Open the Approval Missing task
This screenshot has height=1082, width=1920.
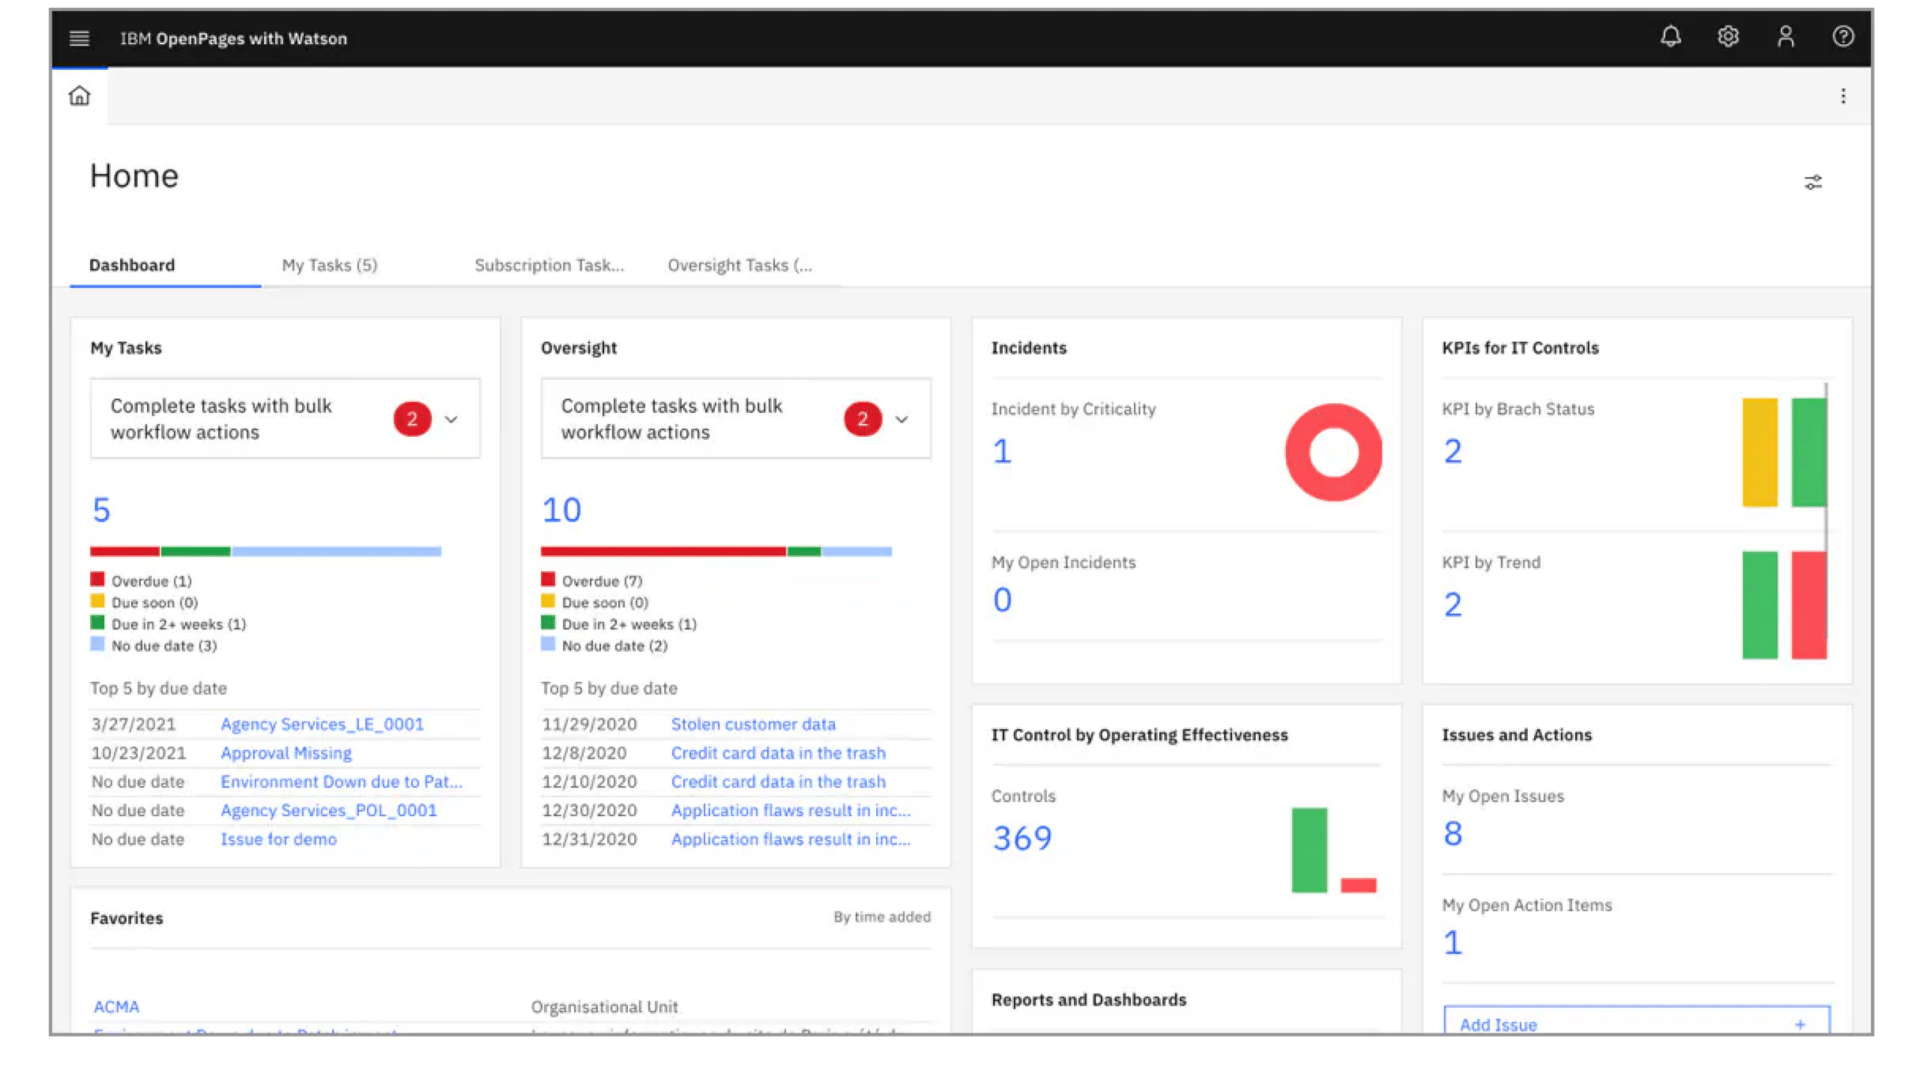(x=285, y=753)
